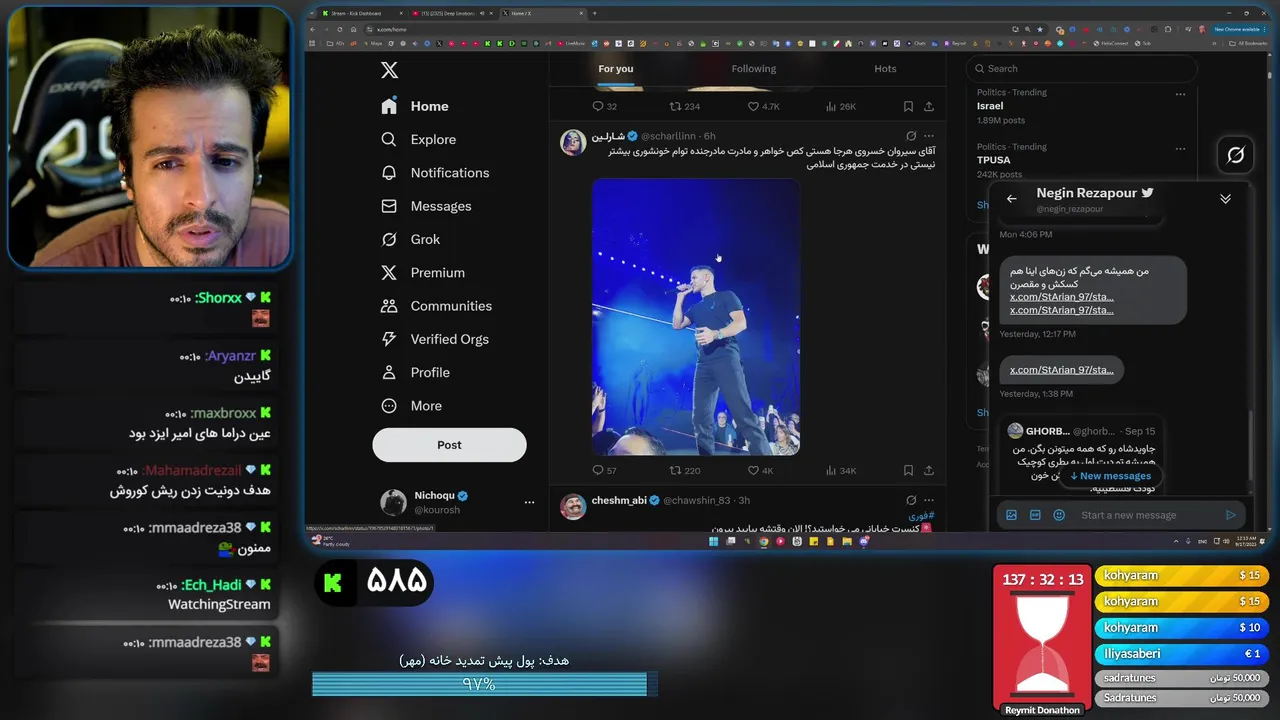This screenshot has width=1280, height=720.
Task: Reply to scharllinn post with 57 replies
Action: pyautogui.click(x=604, y=470)
